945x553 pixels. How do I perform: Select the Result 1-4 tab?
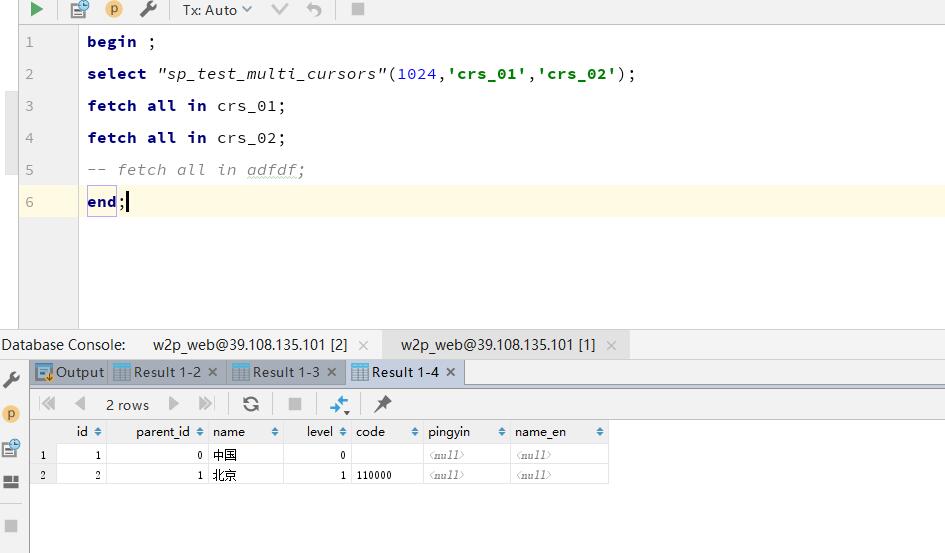(x=405, y=372)
